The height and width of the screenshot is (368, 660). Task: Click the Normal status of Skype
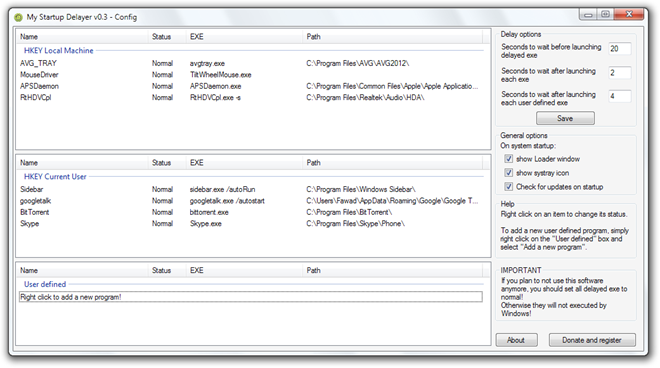pyautogui.click(x=162, y=224)
